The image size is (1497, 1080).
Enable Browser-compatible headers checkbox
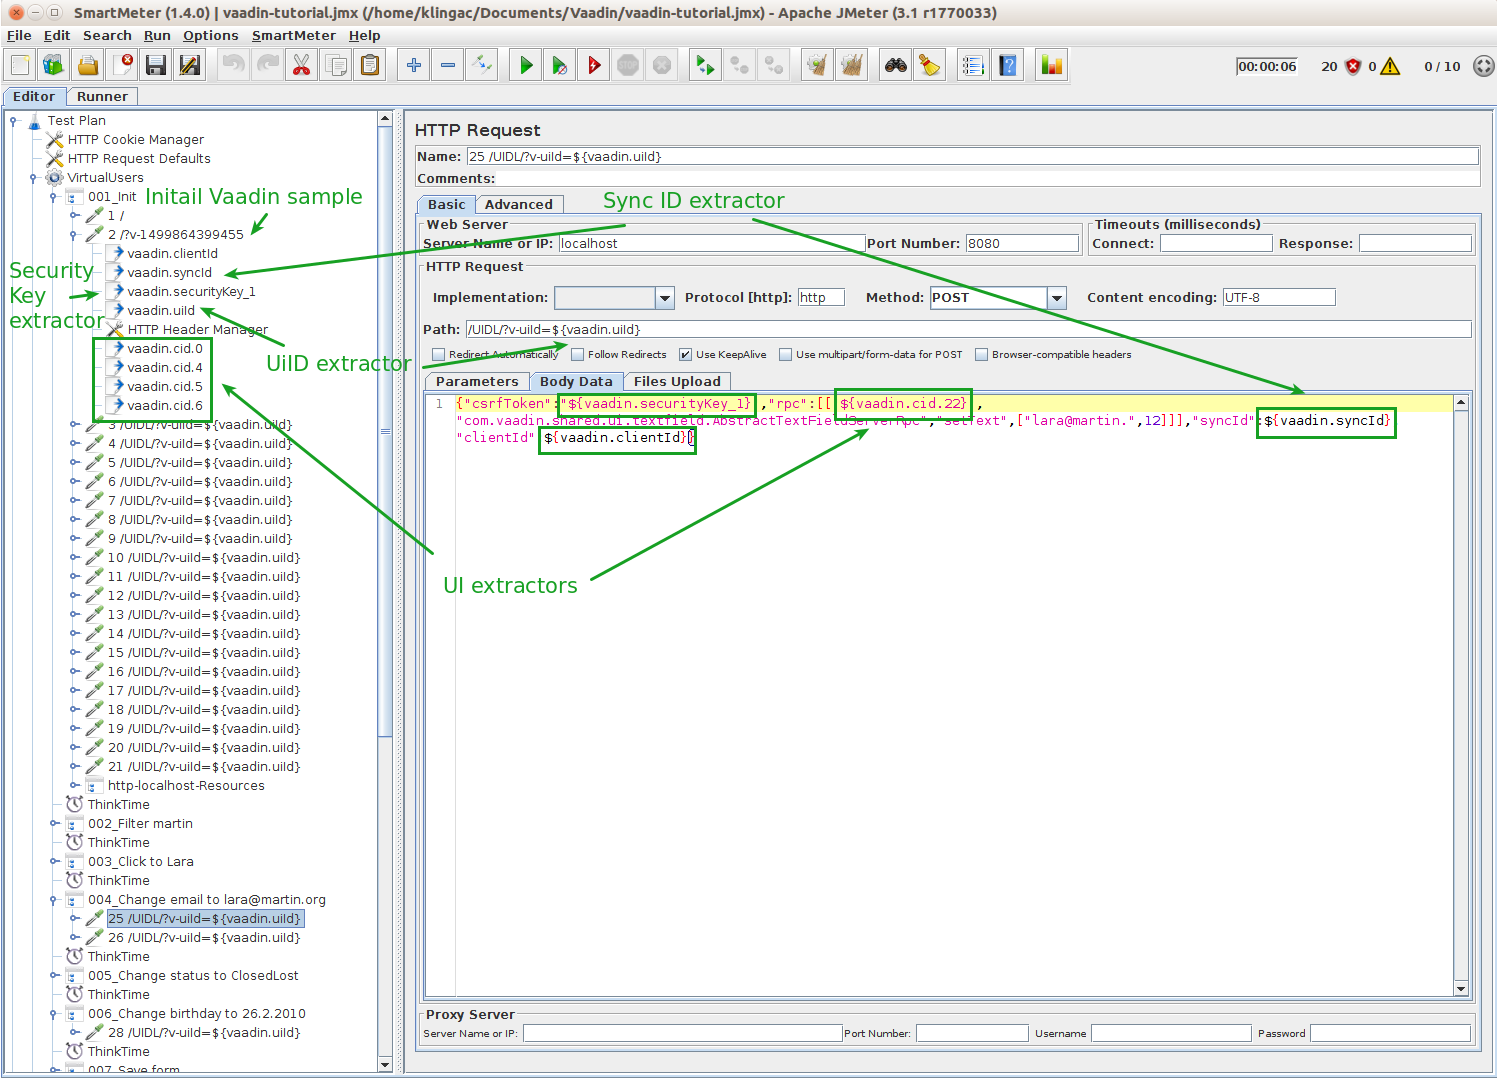point(981,354)
